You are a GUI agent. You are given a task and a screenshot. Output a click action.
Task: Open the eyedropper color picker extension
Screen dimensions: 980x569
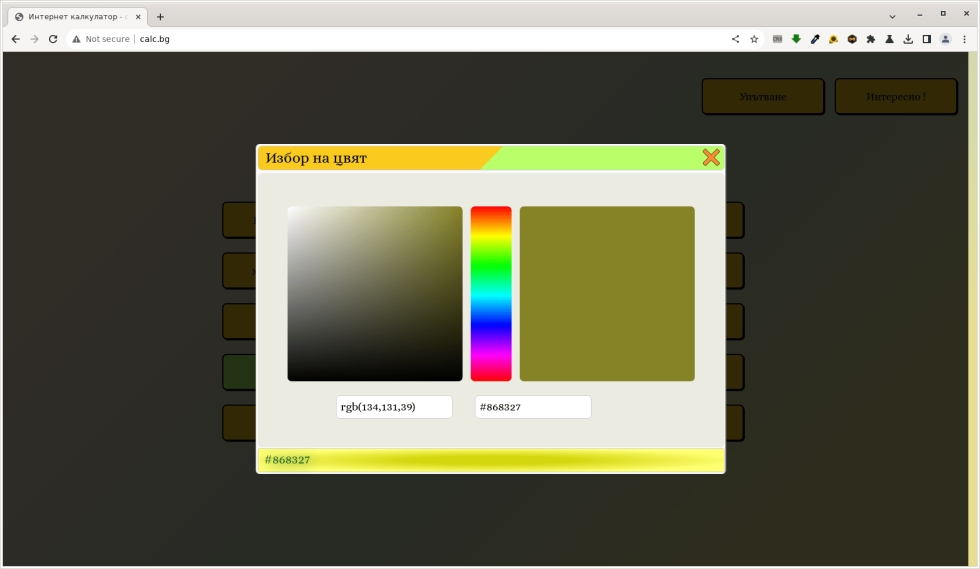815,39
